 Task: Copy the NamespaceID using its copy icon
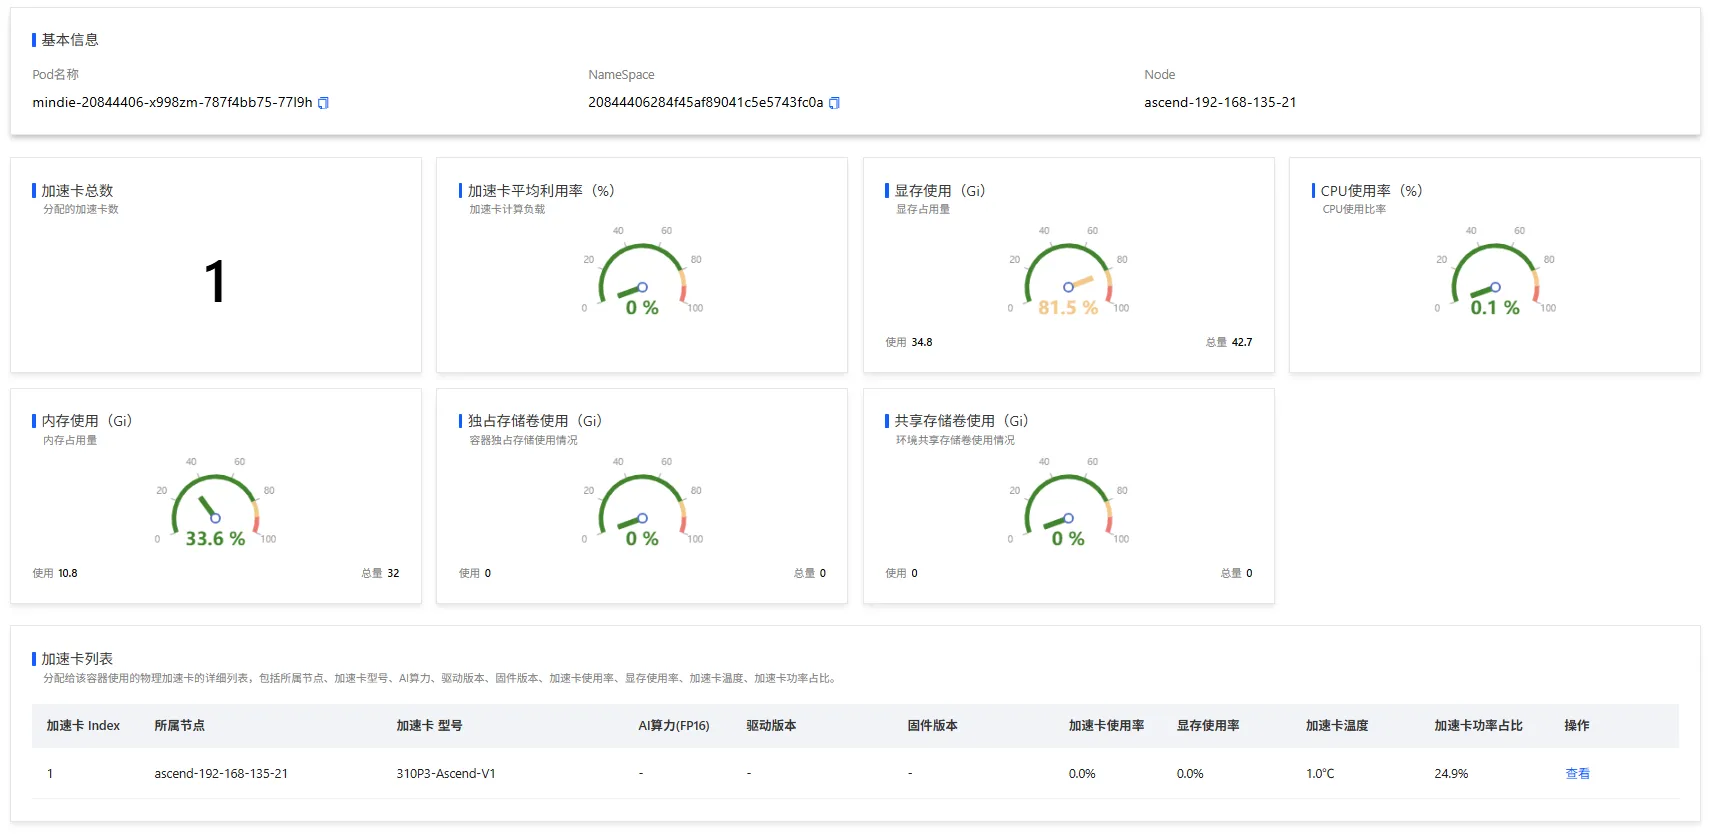[834, 103]
